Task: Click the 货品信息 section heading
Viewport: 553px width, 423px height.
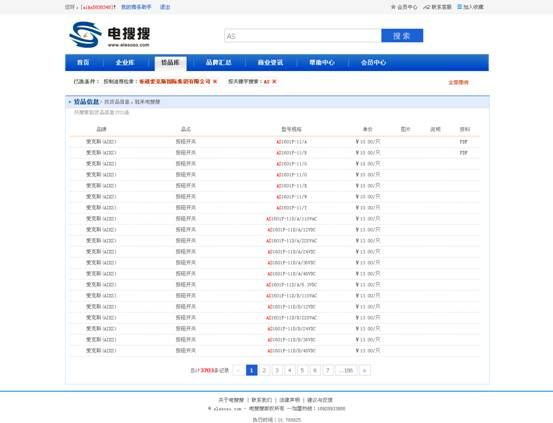Action: coord(86,102)
